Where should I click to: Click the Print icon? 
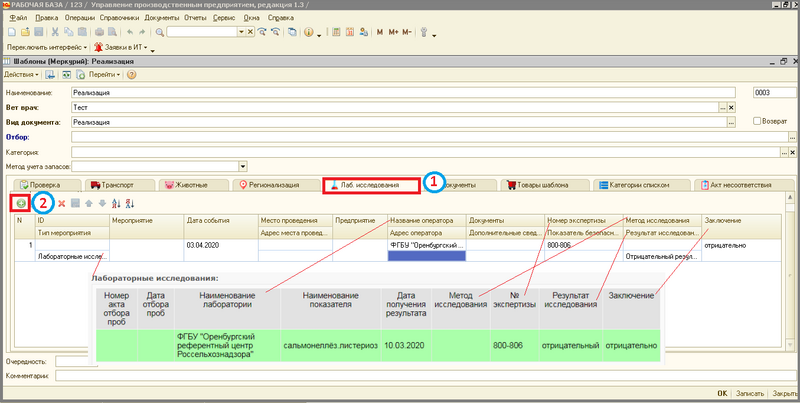99,32
